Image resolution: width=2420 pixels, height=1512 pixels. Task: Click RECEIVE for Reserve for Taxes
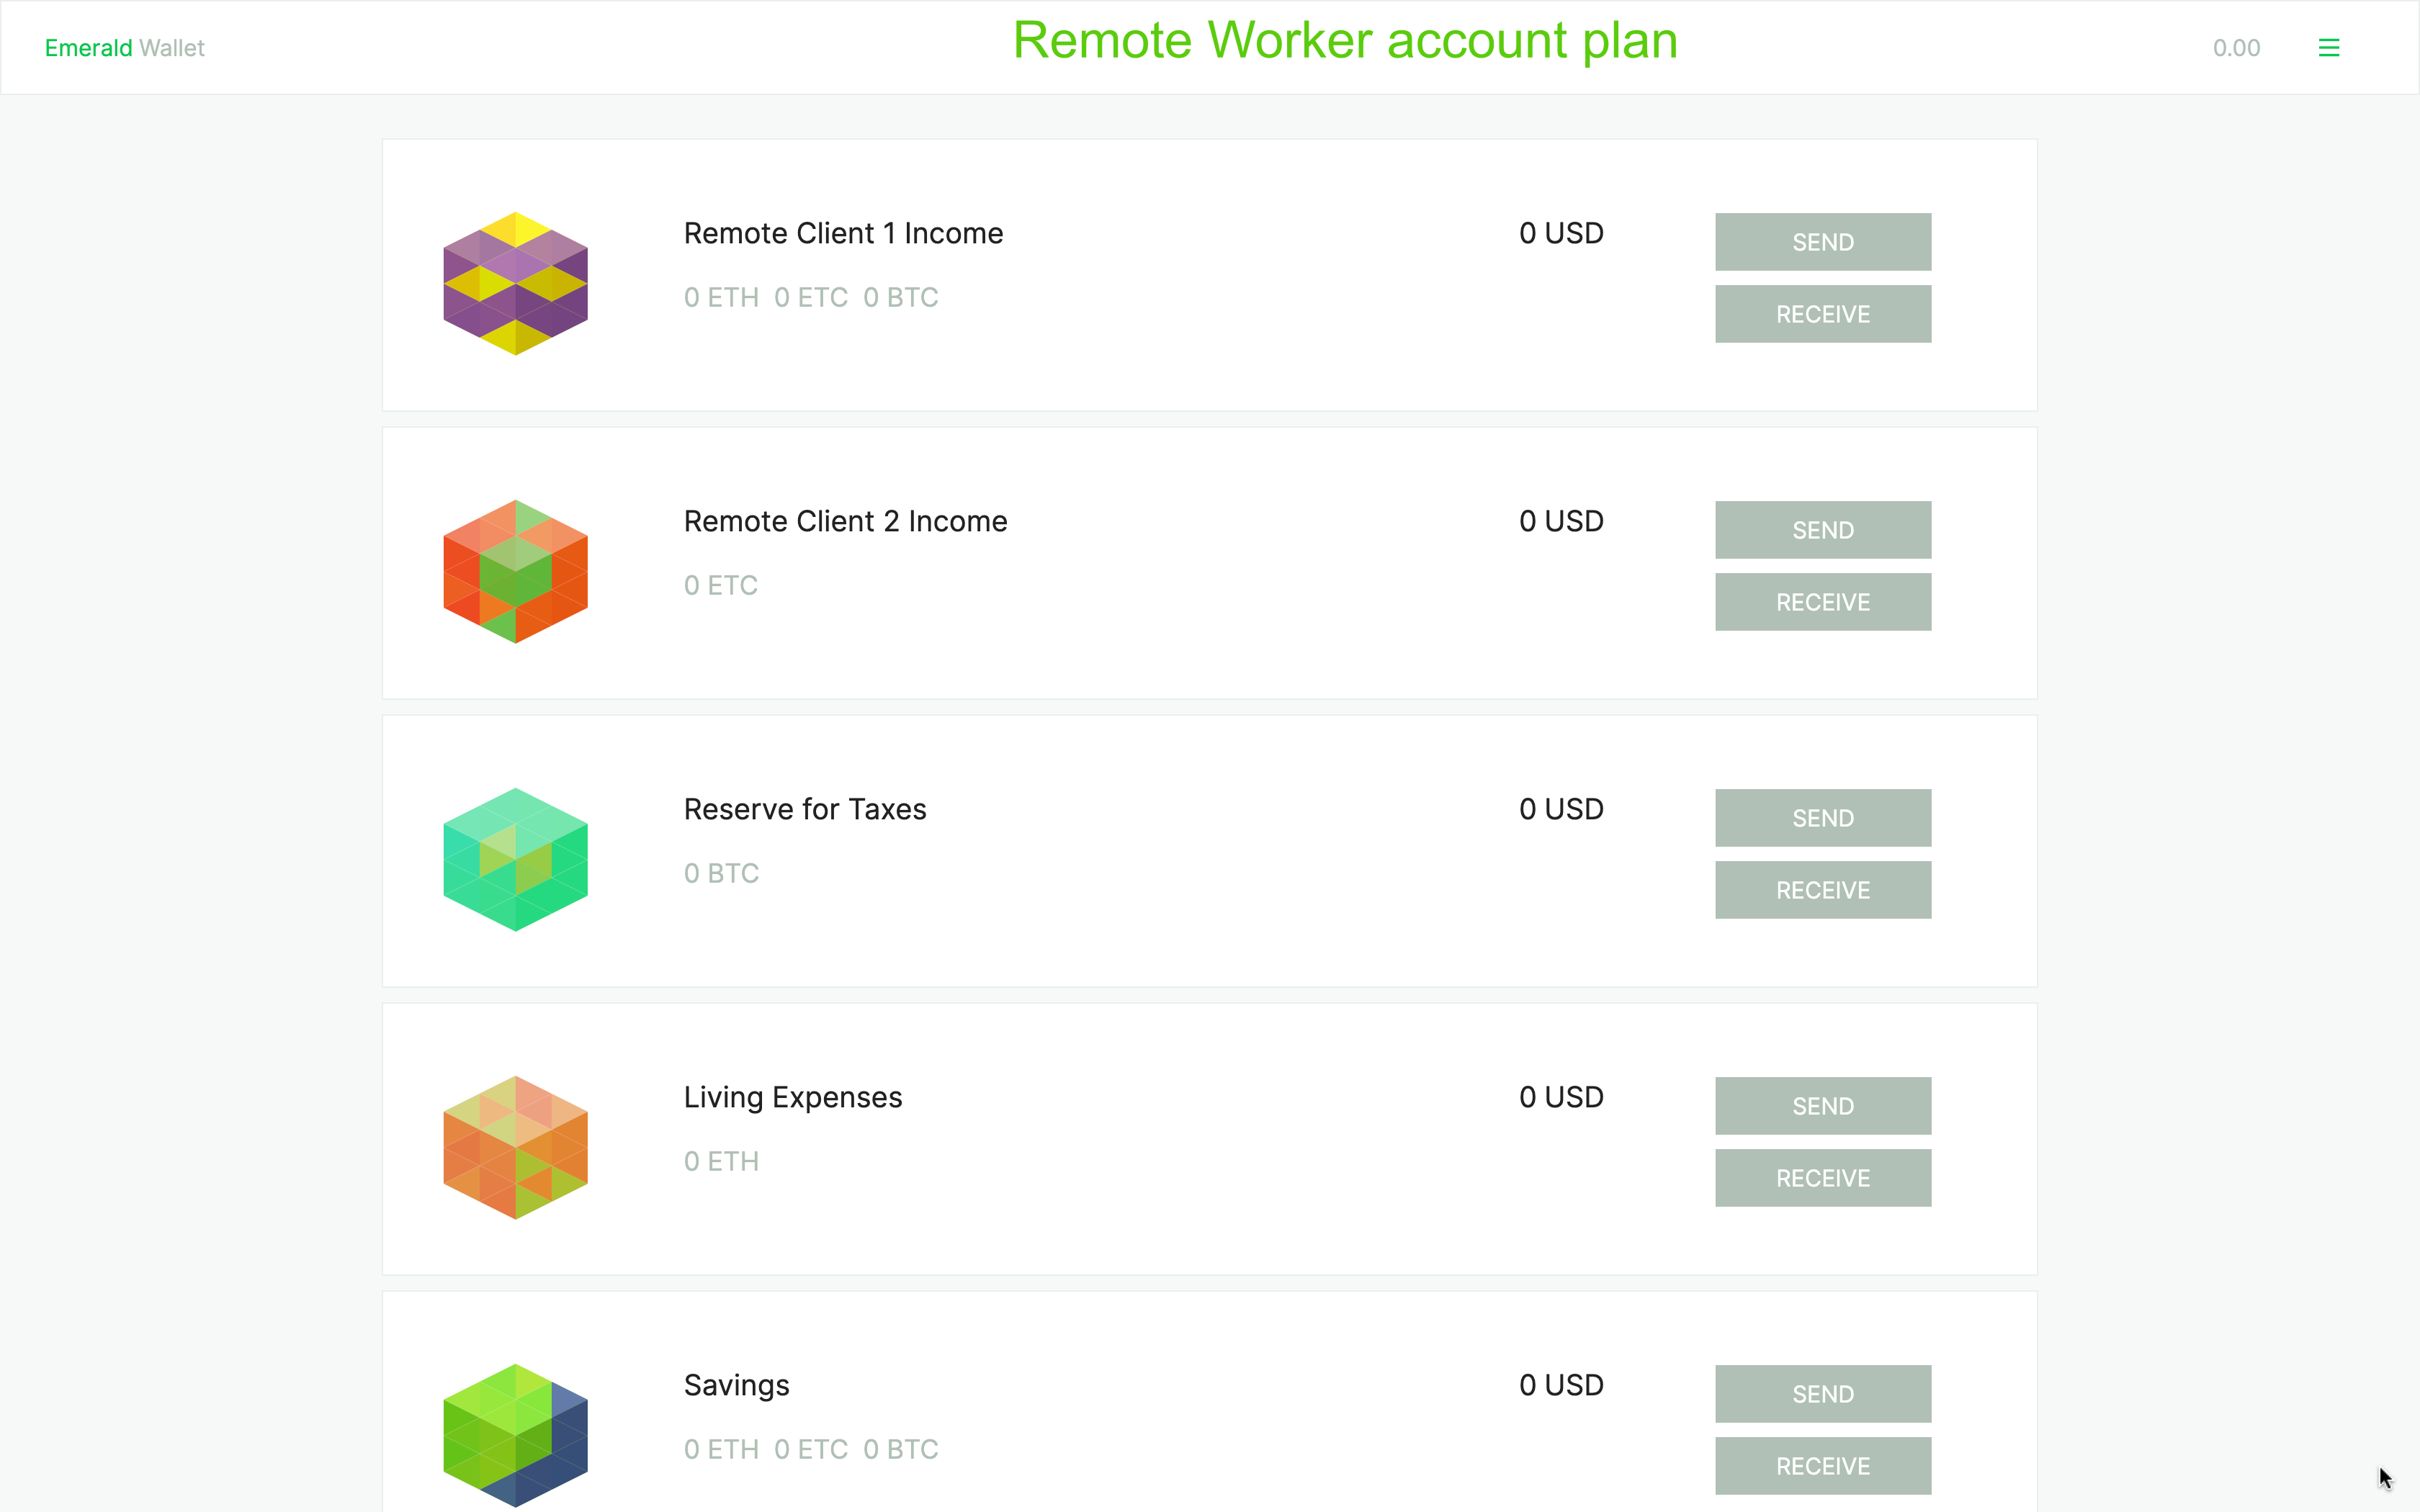1822,890
